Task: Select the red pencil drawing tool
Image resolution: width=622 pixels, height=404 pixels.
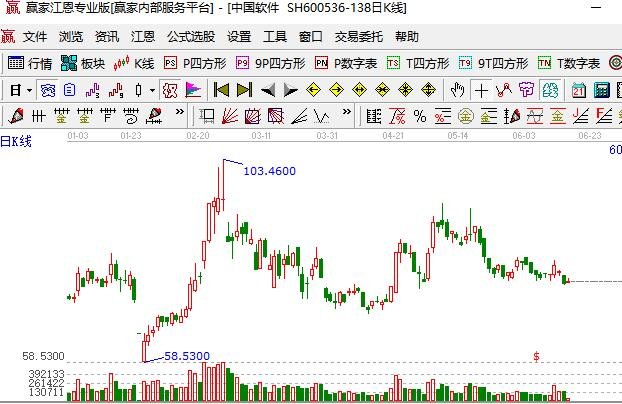Action: pos(16,116)
